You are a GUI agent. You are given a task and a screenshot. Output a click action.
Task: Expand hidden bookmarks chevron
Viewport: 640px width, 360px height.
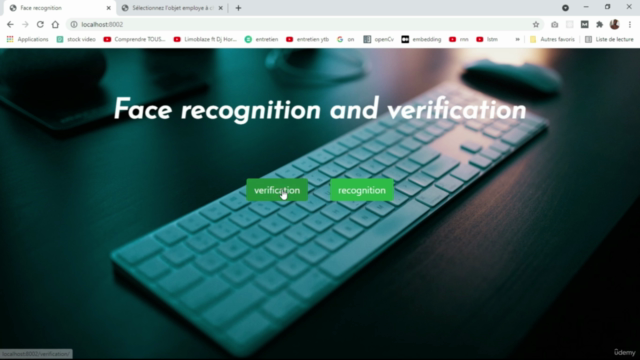click(518, 39)
